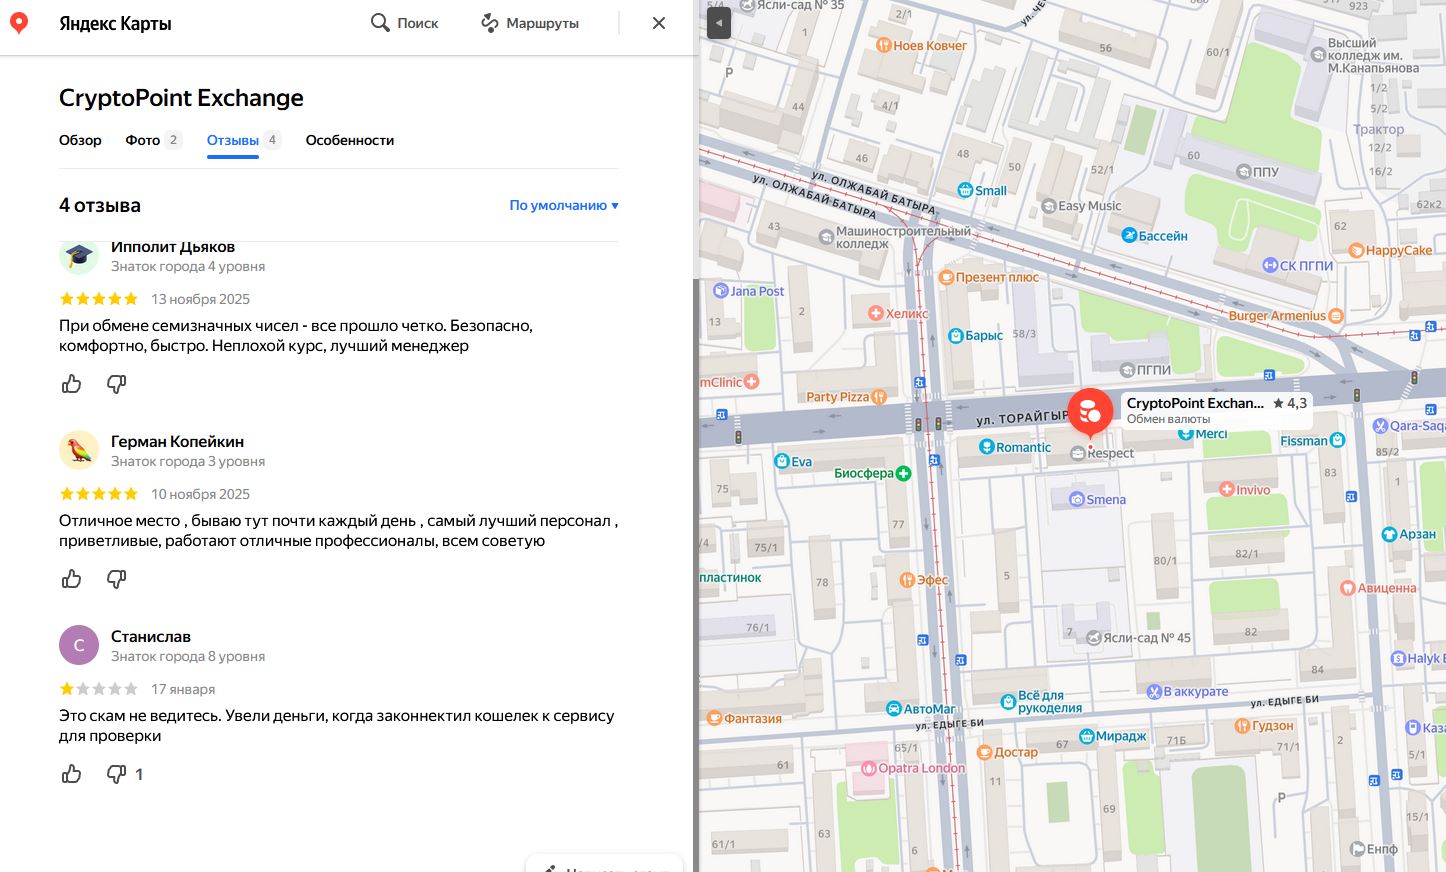Like Герман Копейкин's review

pyautogui.click(x=72, y=579)
